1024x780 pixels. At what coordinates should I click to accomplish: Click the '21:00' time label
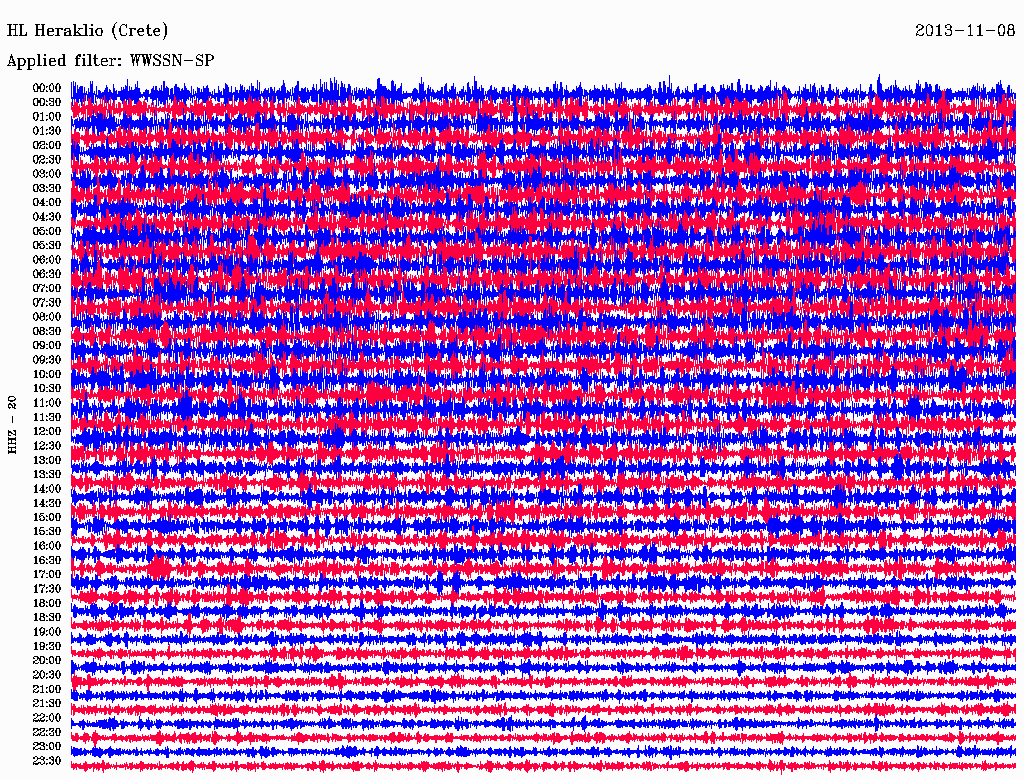[x=47, y=689]
